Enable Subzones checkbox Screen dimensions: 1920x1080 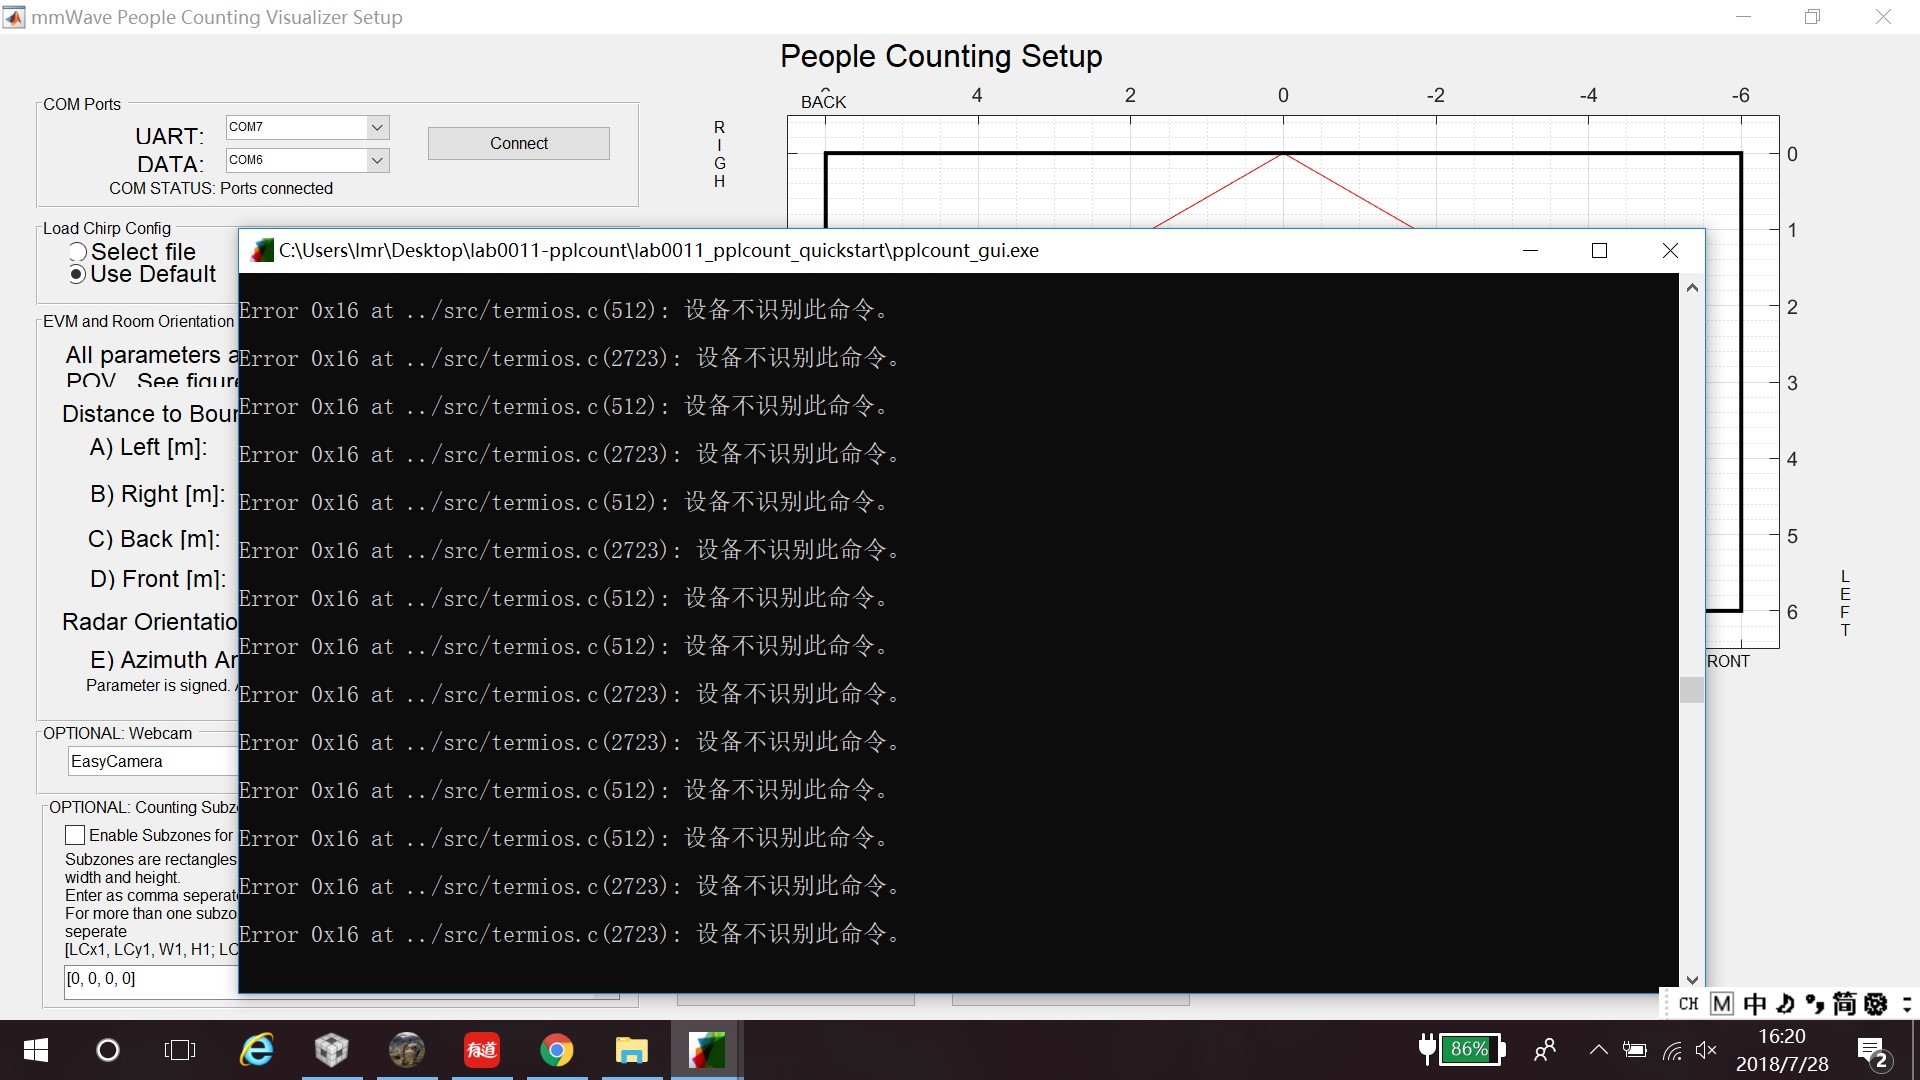pyautogui.click(x=75, y=835)
